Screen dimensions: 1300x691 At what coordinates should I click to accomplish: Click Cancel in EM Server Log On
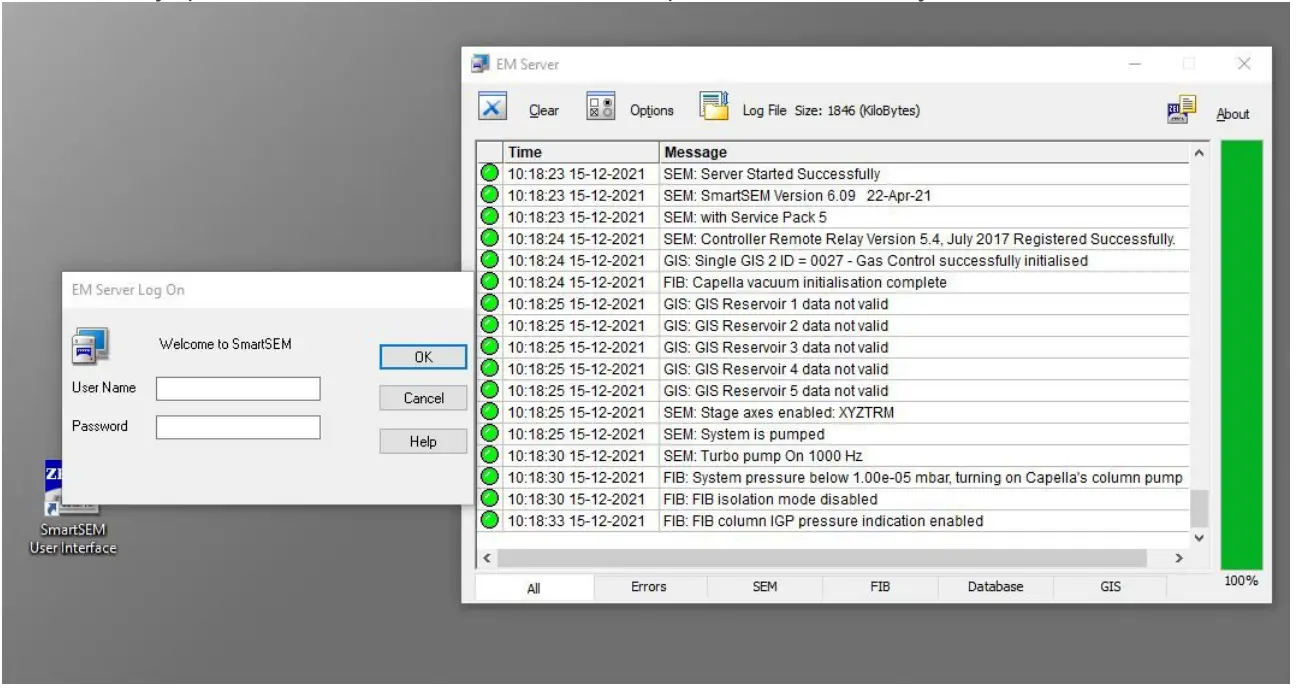pos(423,398)
